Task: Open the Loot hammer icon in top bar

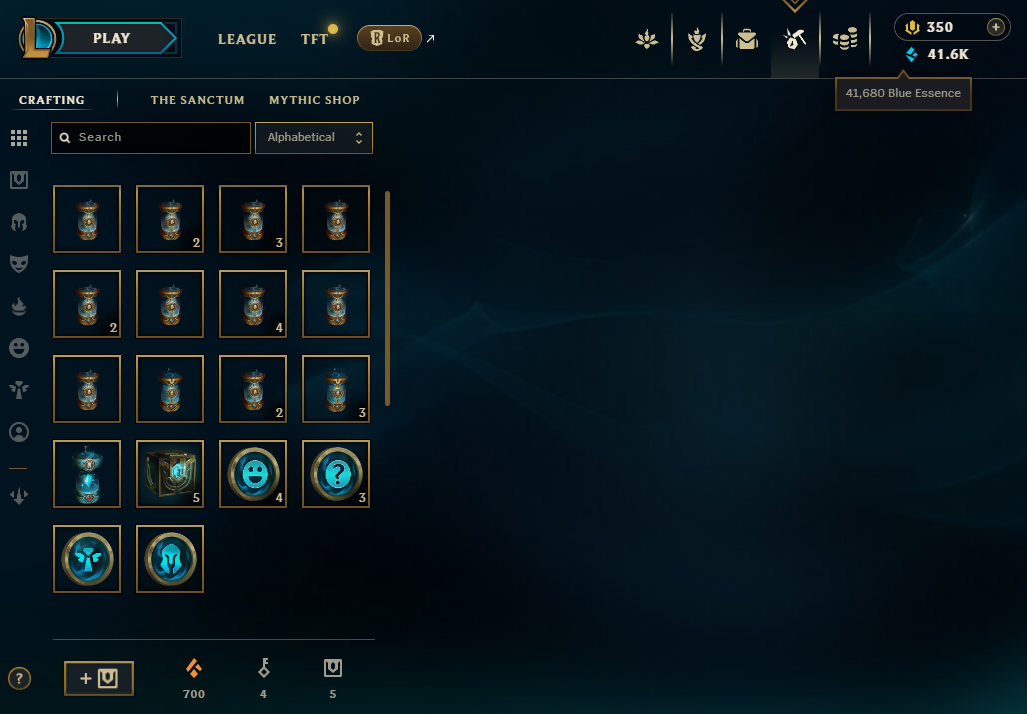Action: 794,39
